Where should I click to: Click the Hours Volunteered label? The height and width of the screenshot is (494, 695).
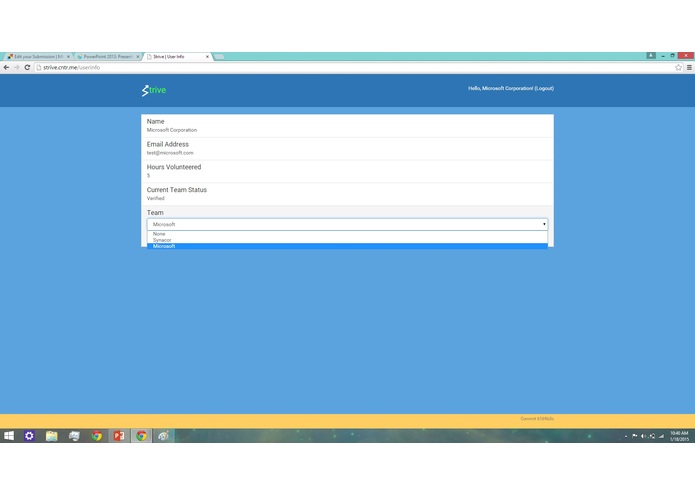(x=174, y=167)
